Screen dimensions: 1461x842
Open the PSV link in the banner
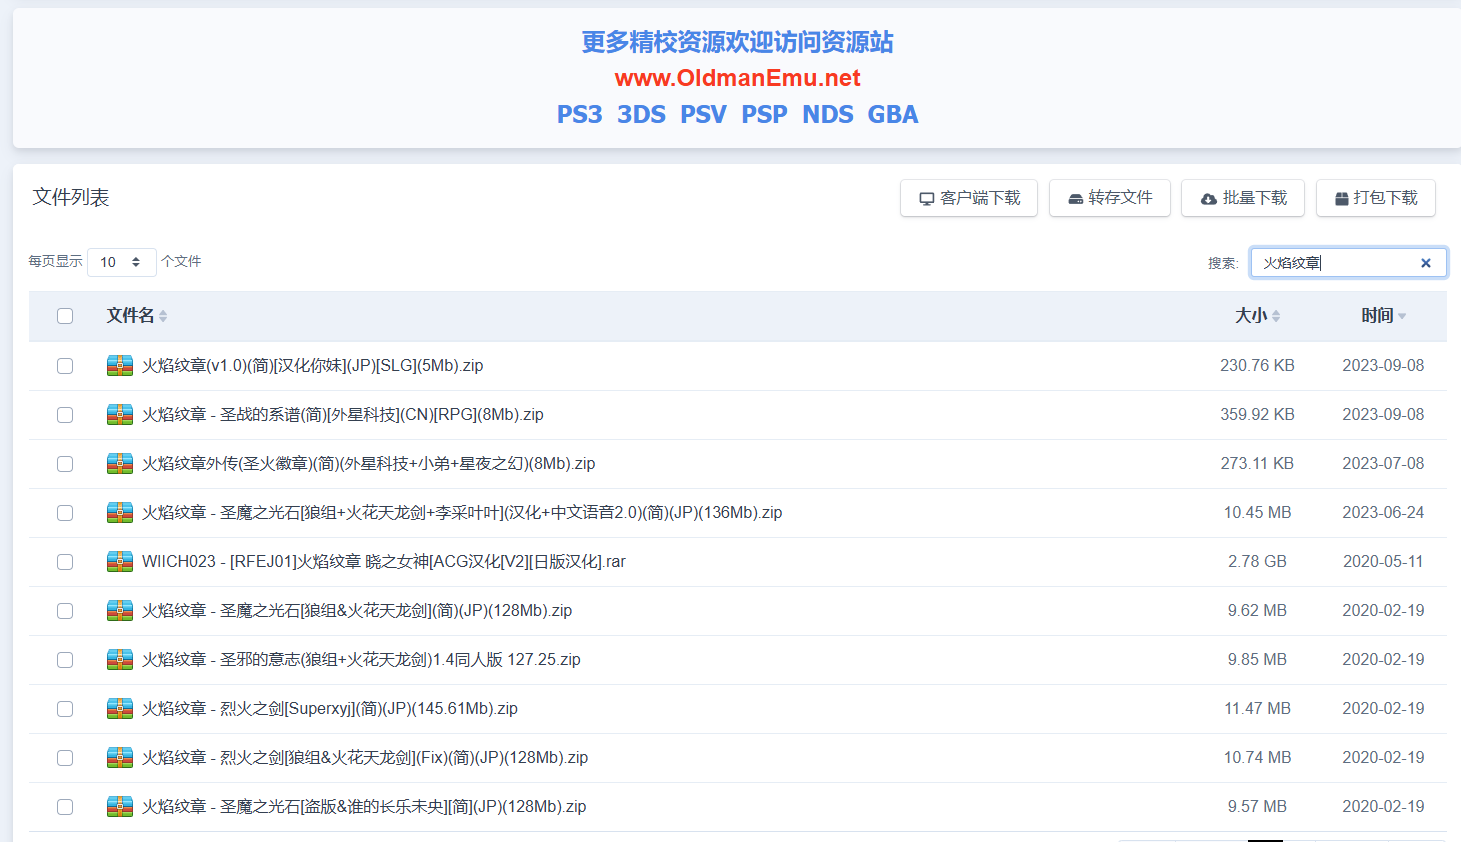click(x=703, y=115)
